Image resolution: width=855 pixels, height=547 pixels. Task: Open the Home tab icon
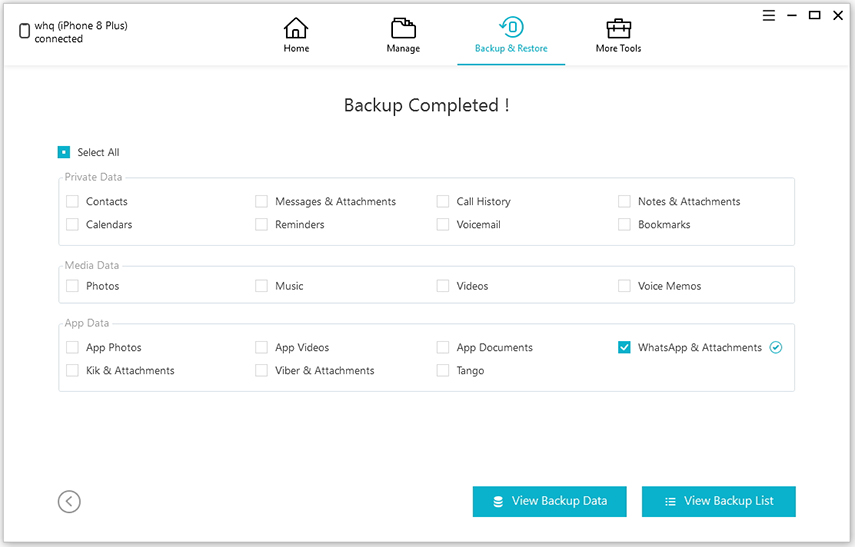pos(296,28)
